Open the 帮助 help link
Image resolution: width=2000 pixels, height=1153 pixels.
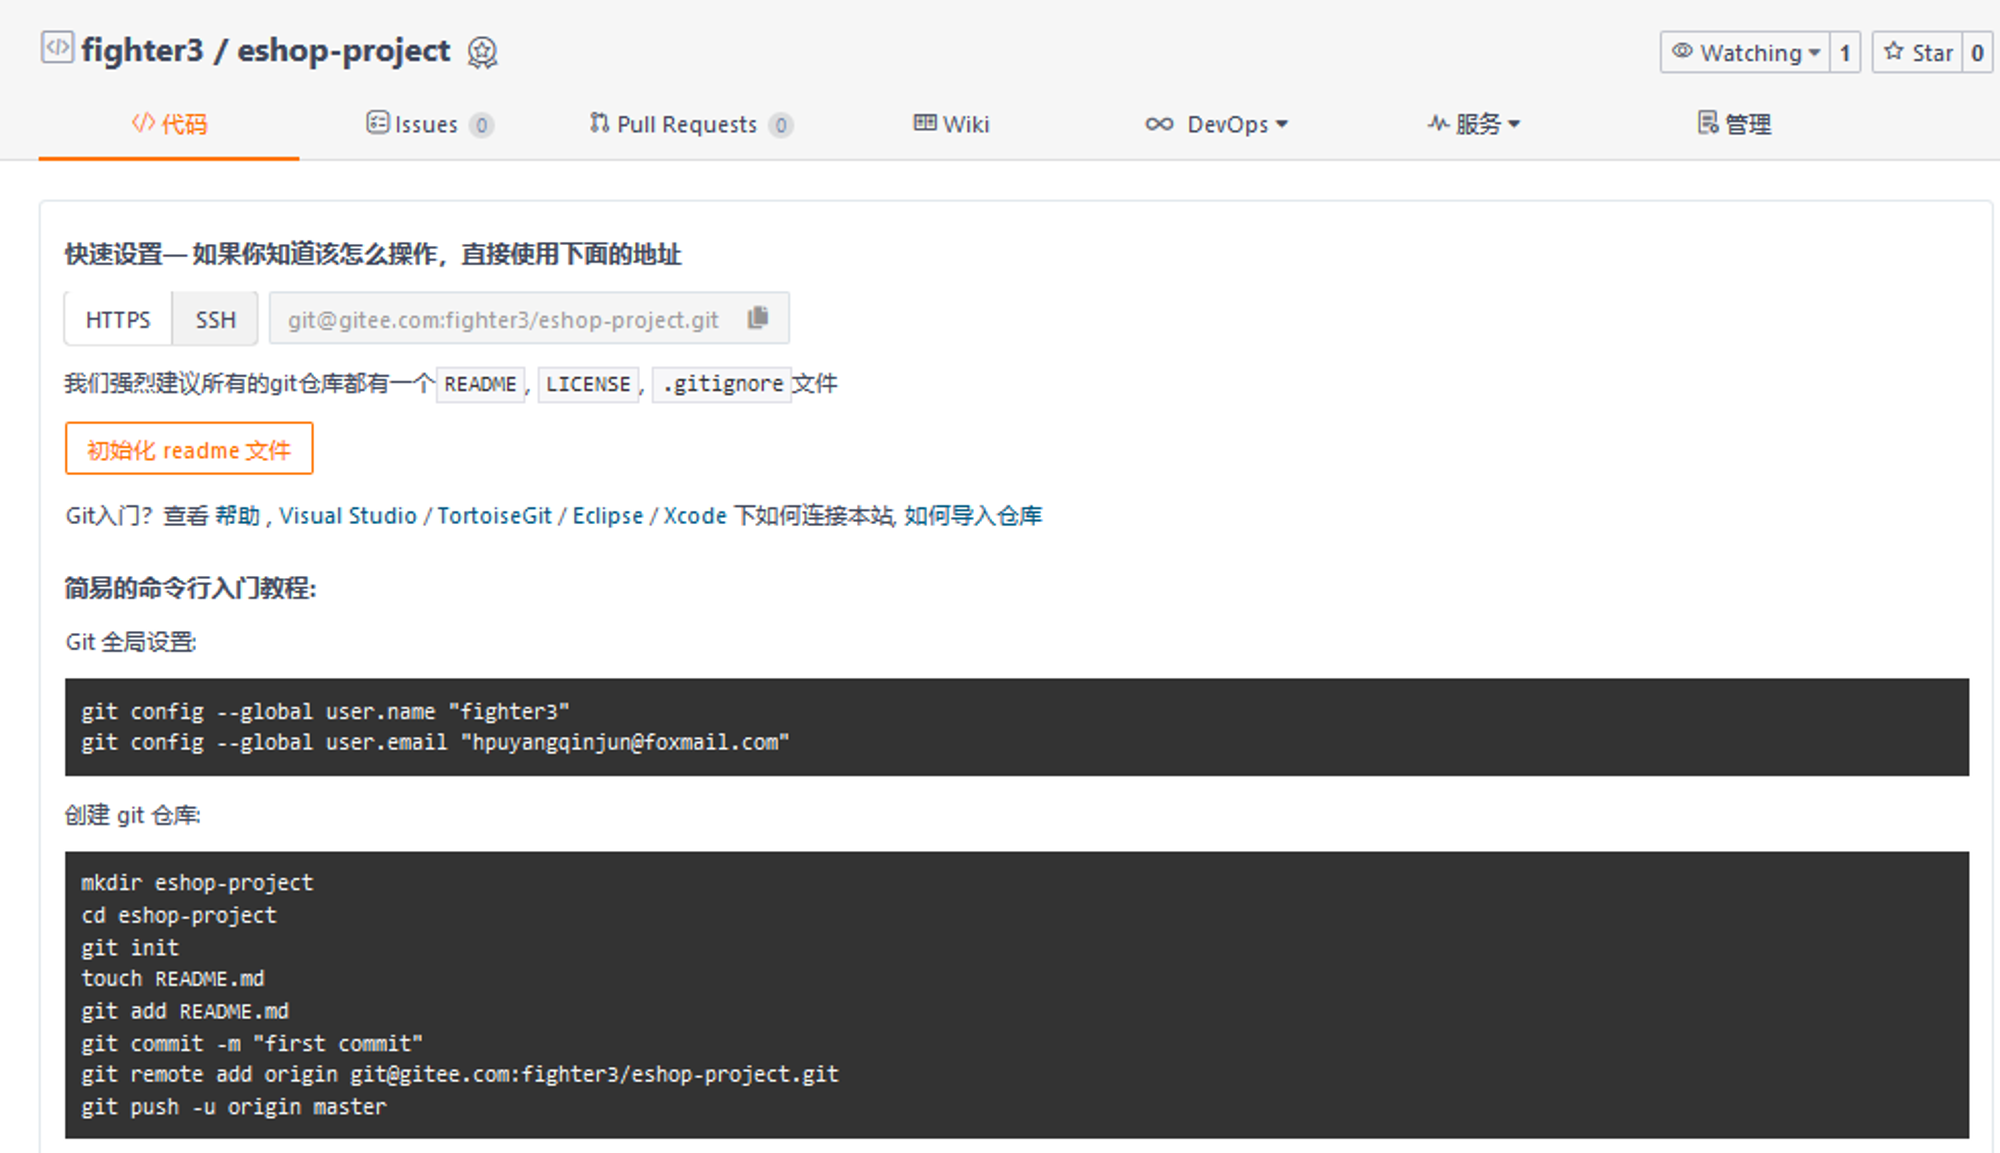(237, 516)
